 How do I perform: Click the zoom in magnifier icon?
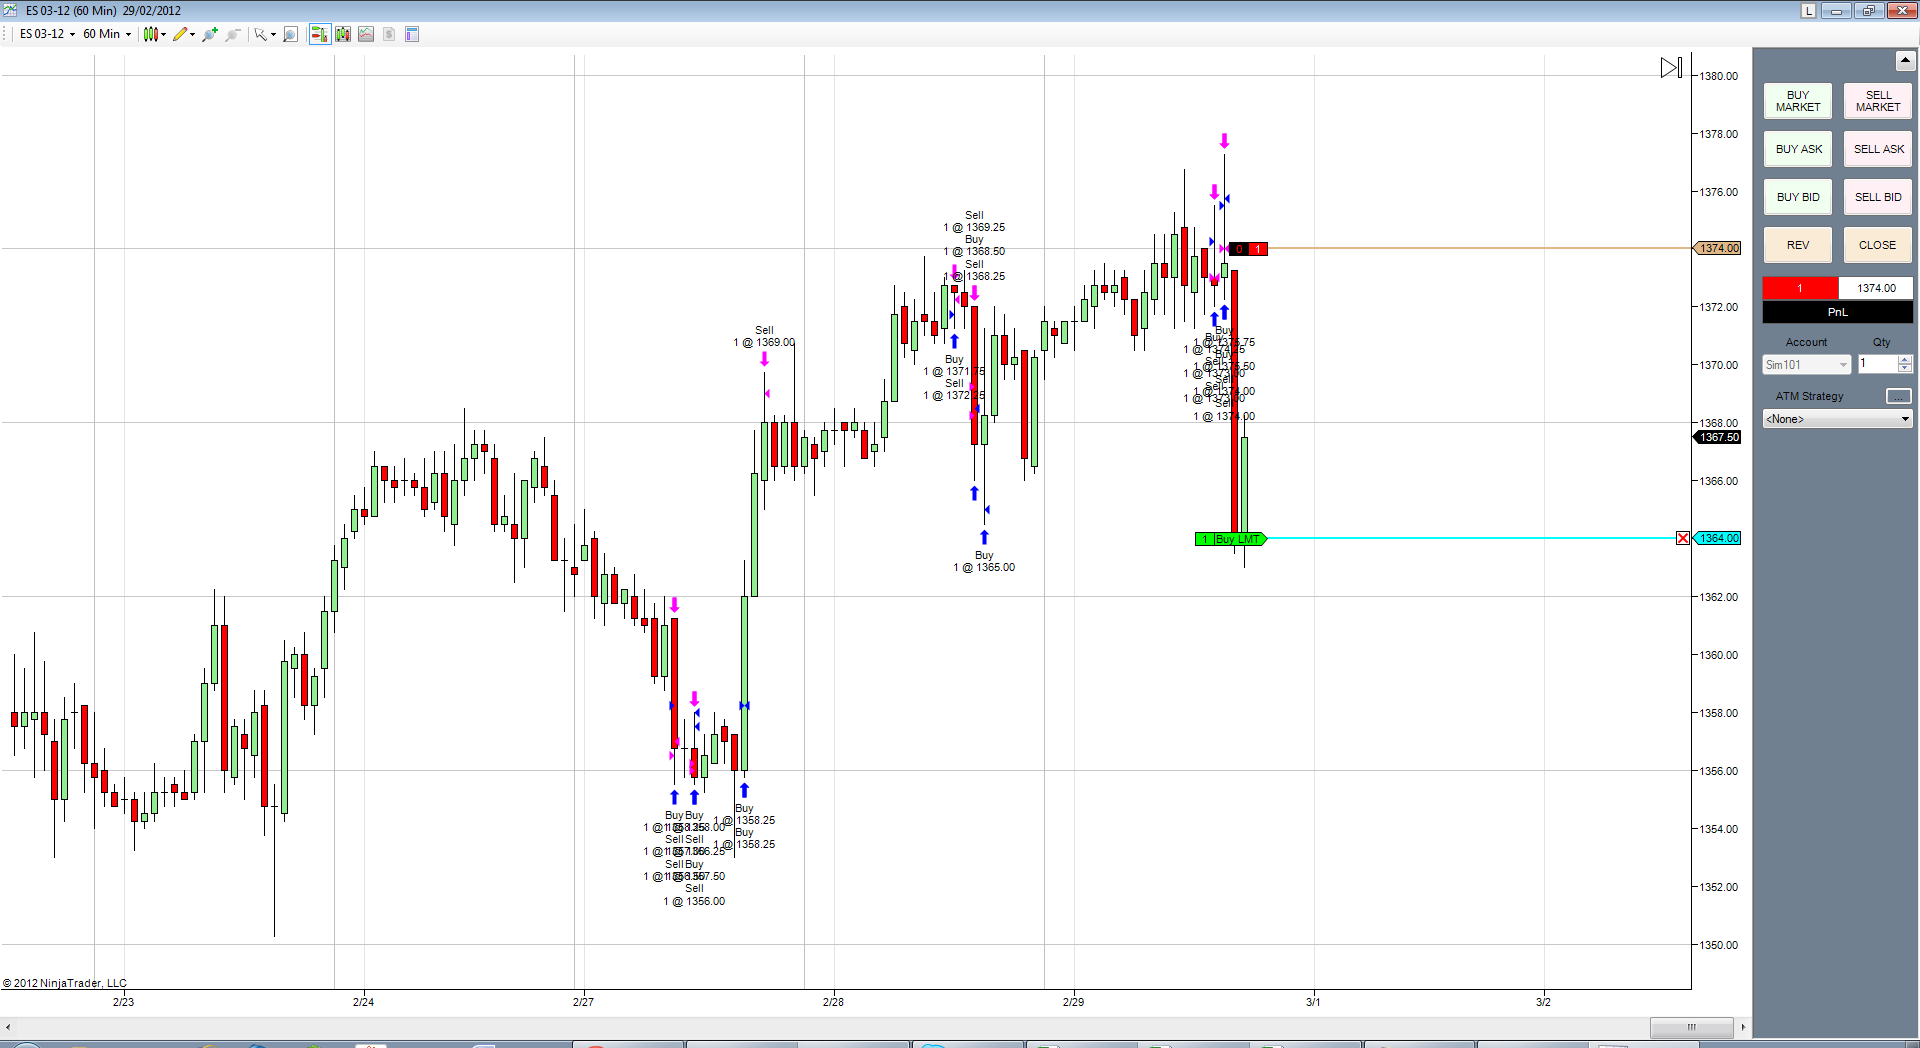(210, 34)
